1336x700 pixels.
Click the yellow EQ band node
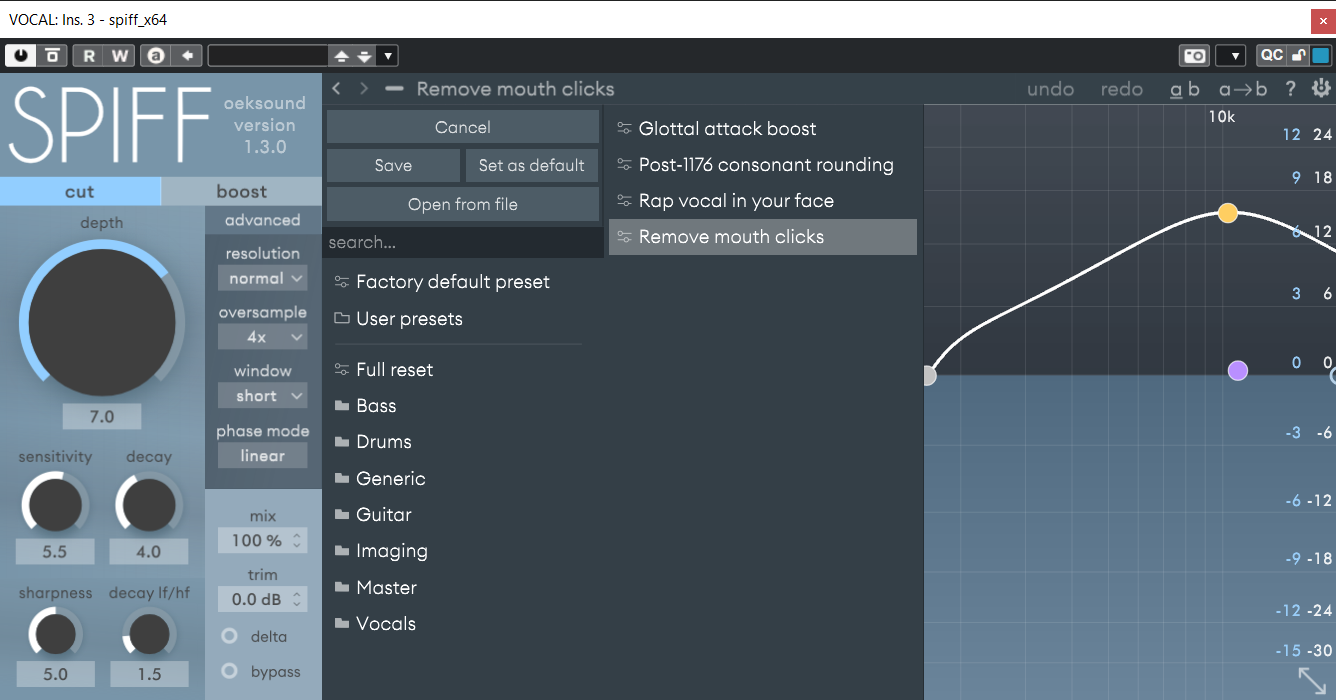[1228, 213]
